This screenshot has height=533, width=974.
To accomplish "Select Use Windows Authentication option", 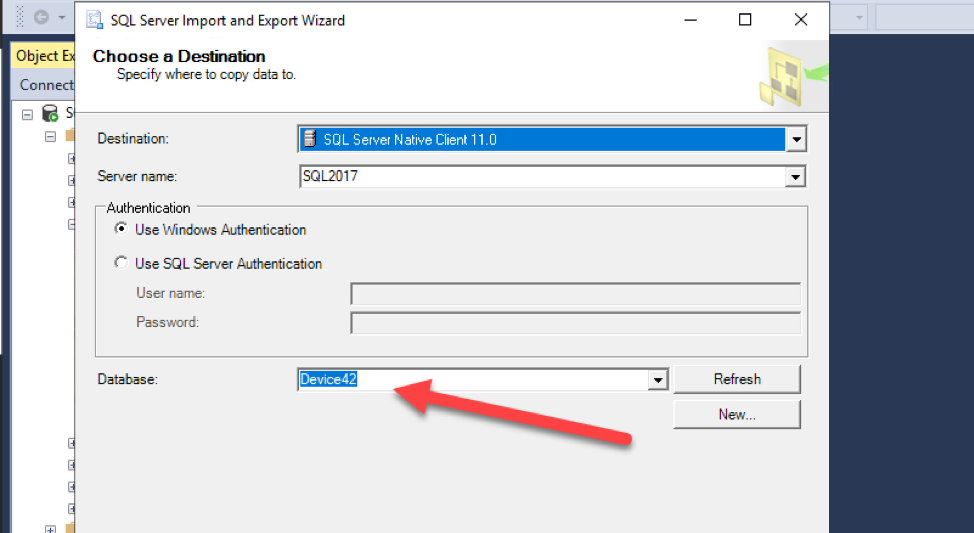I will point(121,229).
